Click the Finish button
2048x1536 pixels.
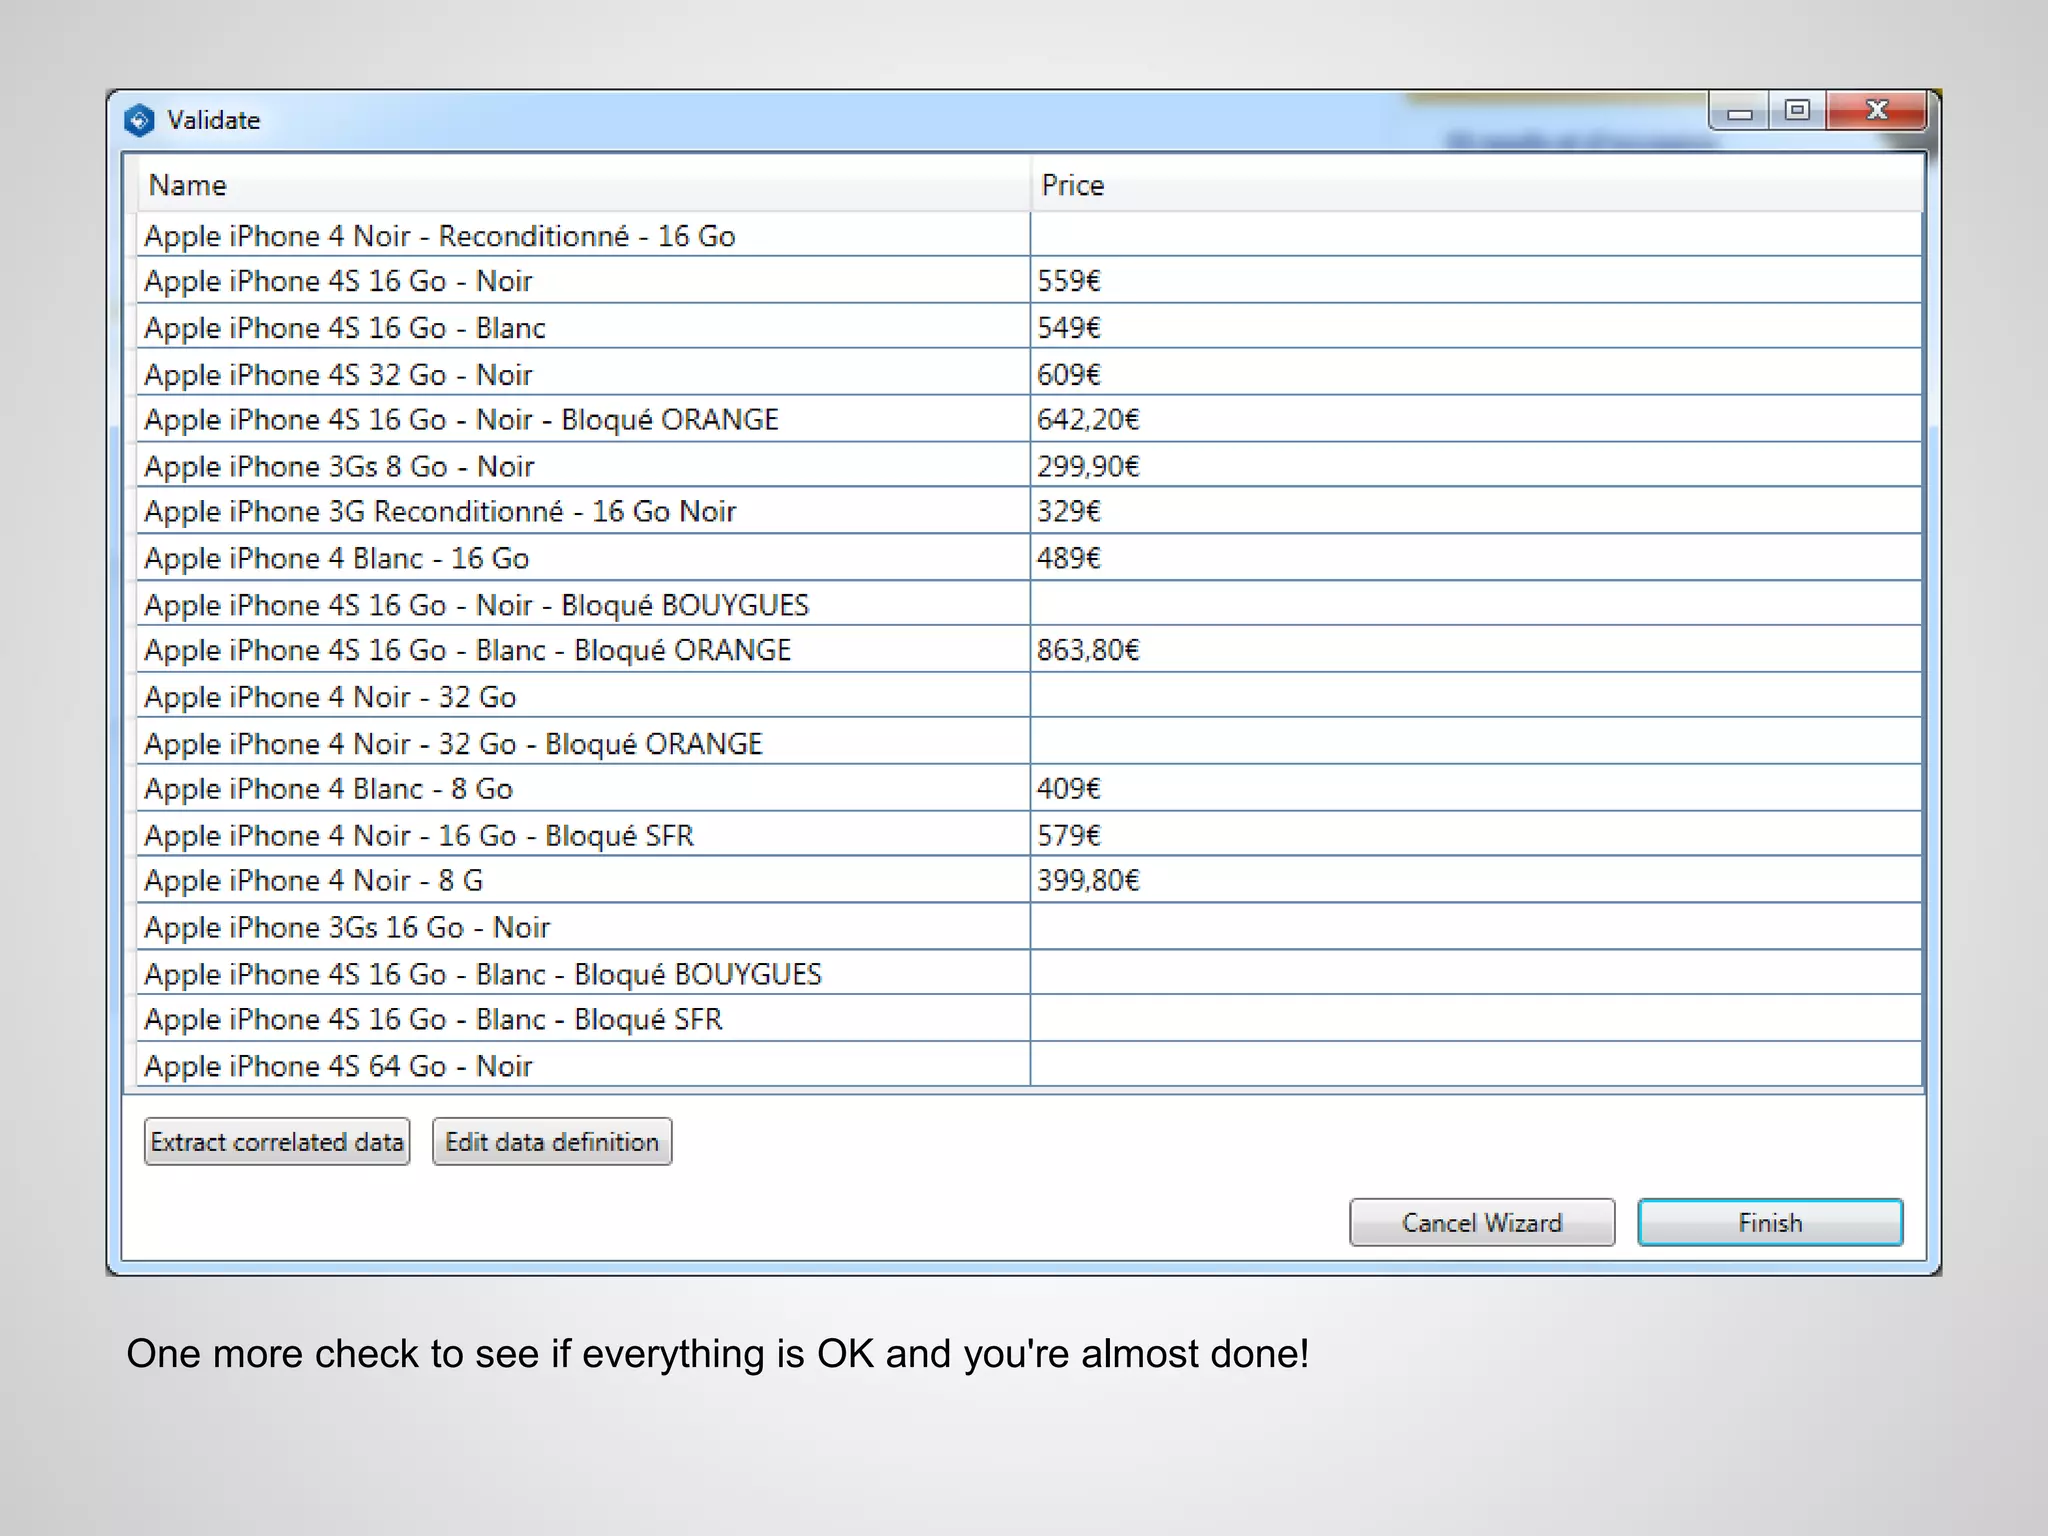pyautogui.click(x=1769, y=1222)
